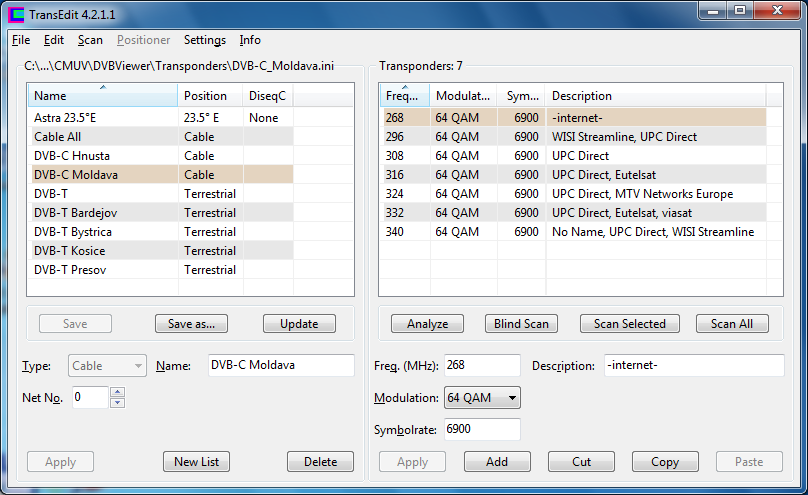Select the DVB-C Hnusta list row

162,156
